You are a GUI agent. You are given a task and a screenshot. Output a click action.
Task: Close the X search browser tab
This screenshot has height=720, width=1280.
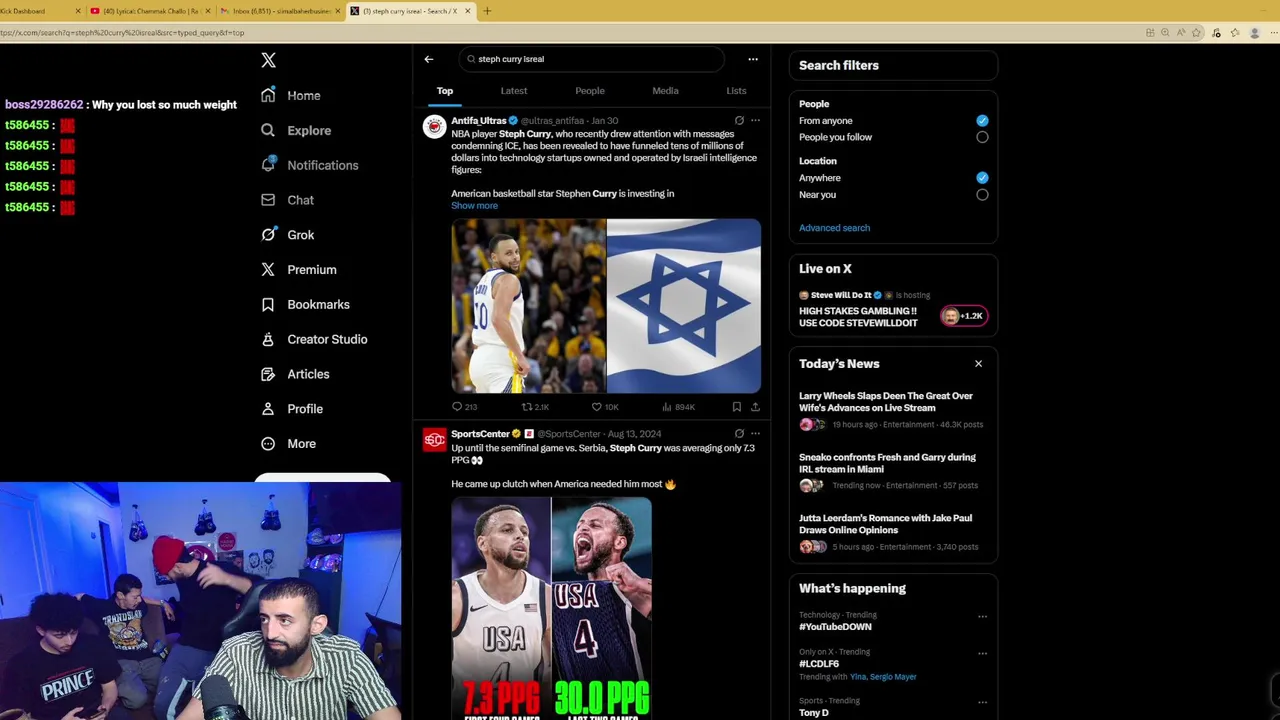[467, 11]
